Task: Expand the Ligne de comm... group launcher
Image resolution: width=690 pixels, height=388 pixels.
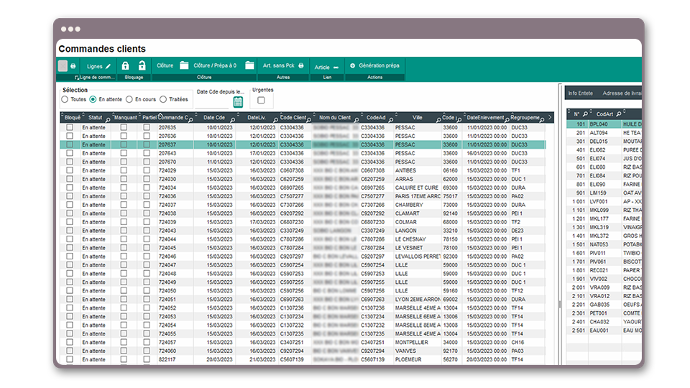Action: click(x=77, y=77)
